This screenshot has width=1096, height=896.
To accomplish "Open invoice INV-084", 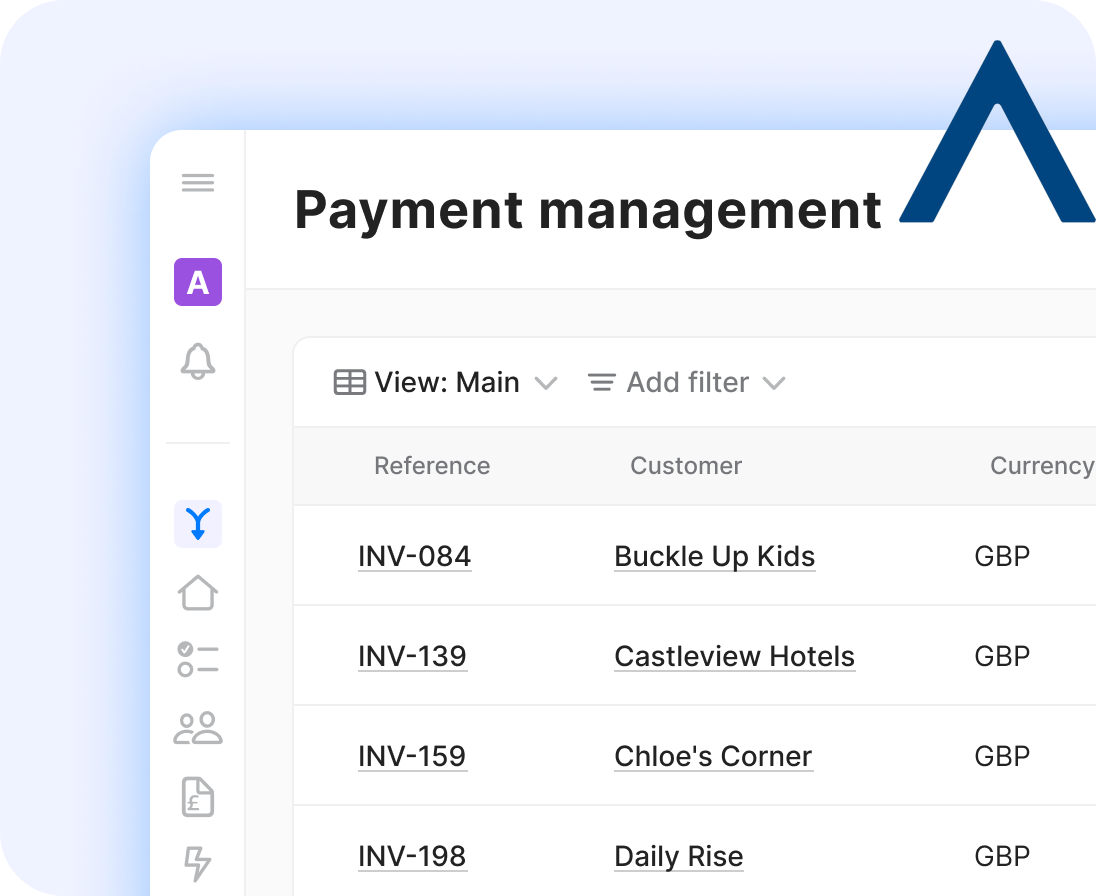I will coord(414,556).
